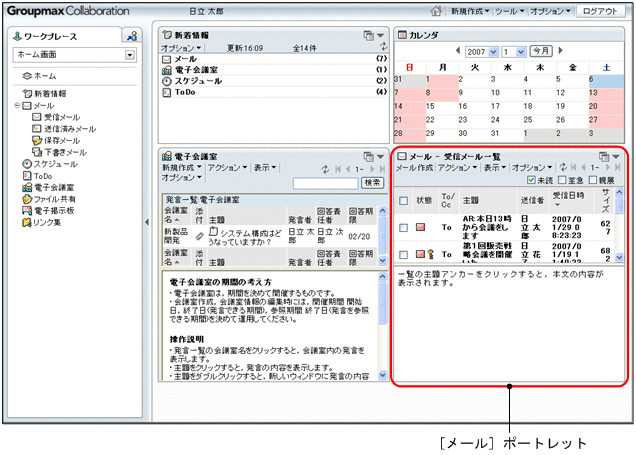The image size is (636, 455).
Task: Click メール作成 in the mail portlet
Action: coord(414,167)
